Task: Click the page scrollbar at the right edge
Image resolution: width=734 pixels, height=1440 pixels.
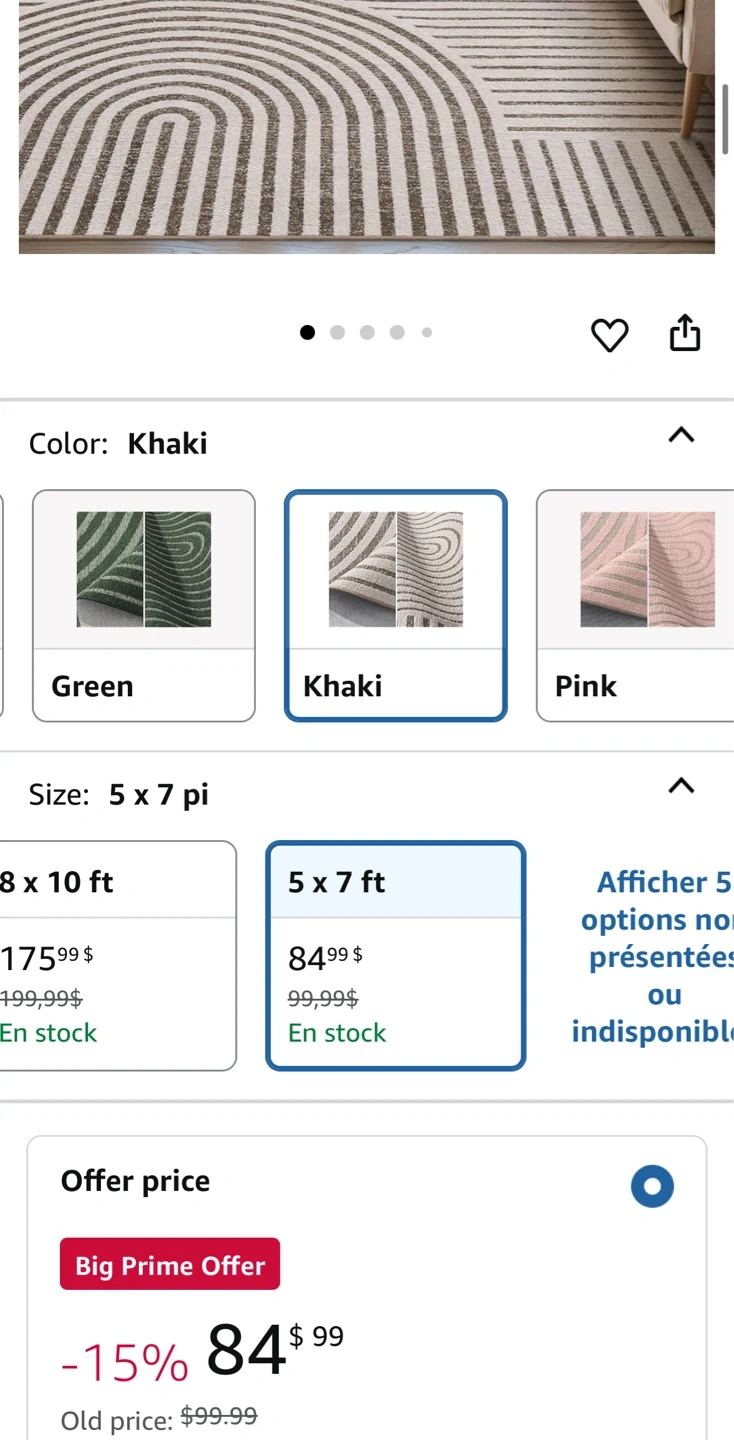Action: (727, 119)
